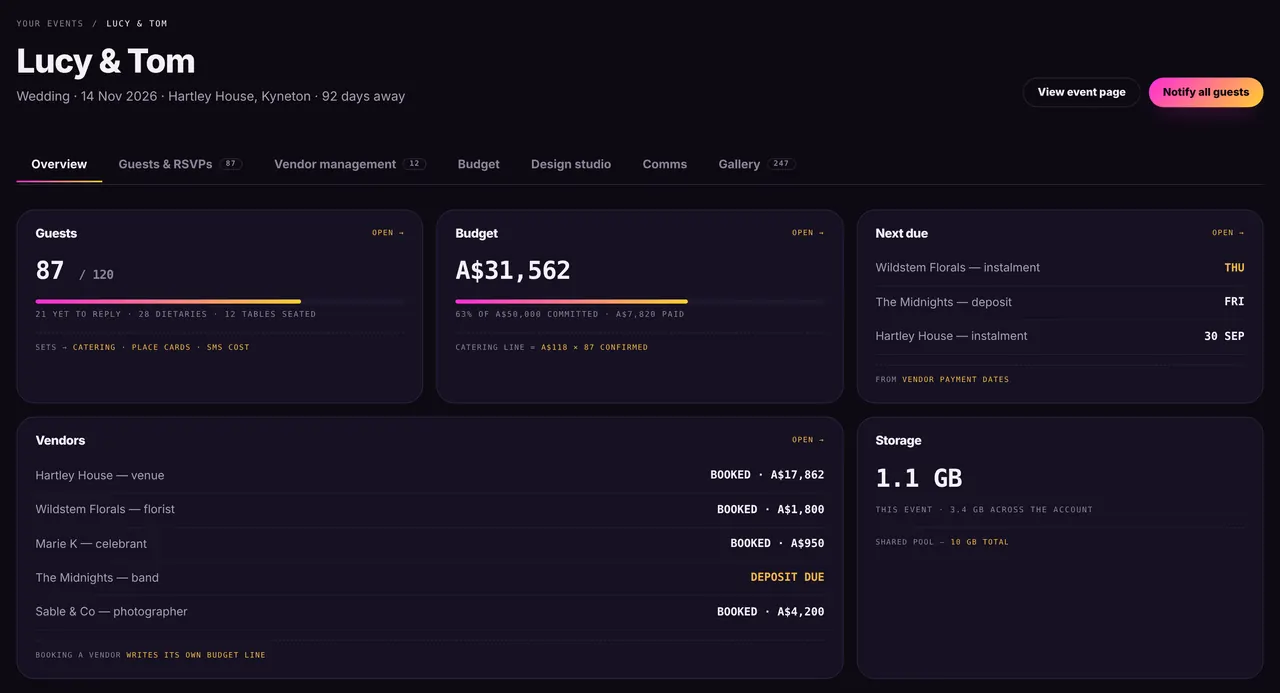This screenshot has width=1280, height=693.
Task: Click the "30 SEP" due date
Action: pos(1224,336)
